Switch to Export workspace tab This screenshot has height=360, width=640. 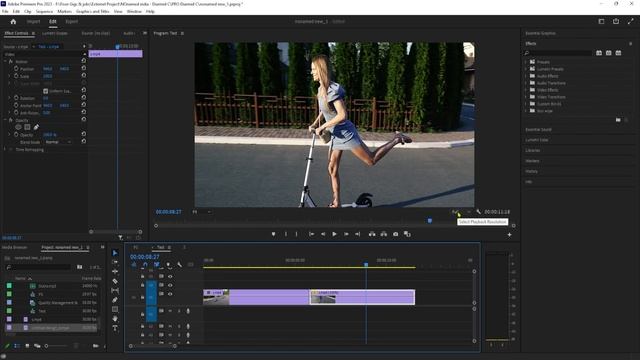(x=71, y=22)
